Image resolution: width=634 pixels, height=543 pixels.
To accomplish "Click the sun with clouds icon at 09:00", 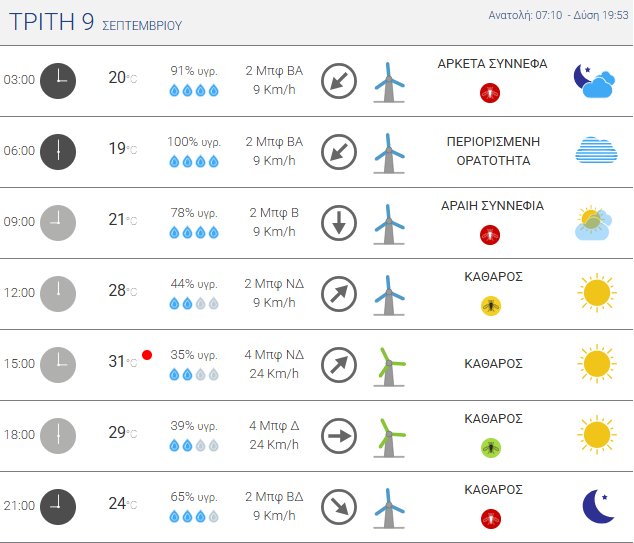I will pyautogui.click(x=593, y=223).
